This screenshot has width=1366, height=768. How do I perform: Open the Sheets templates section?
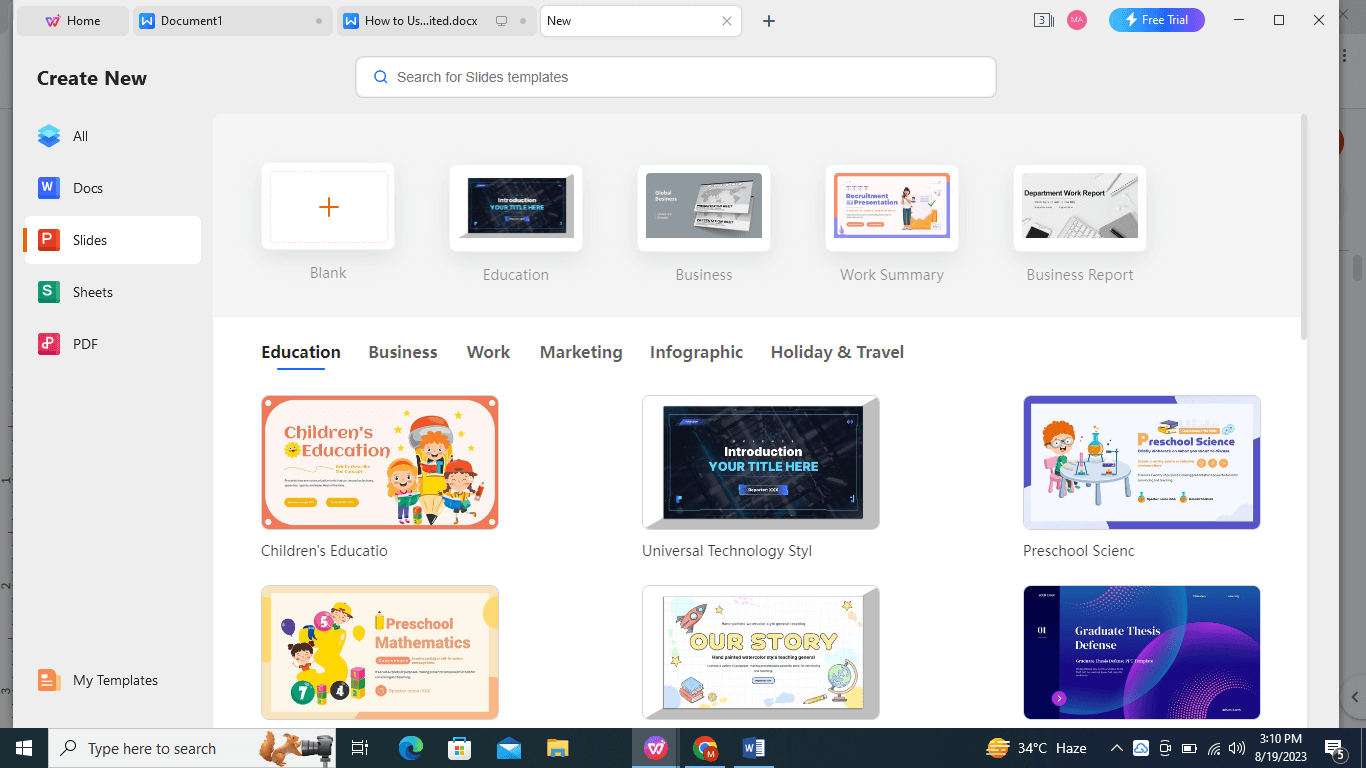coord(91,292)
